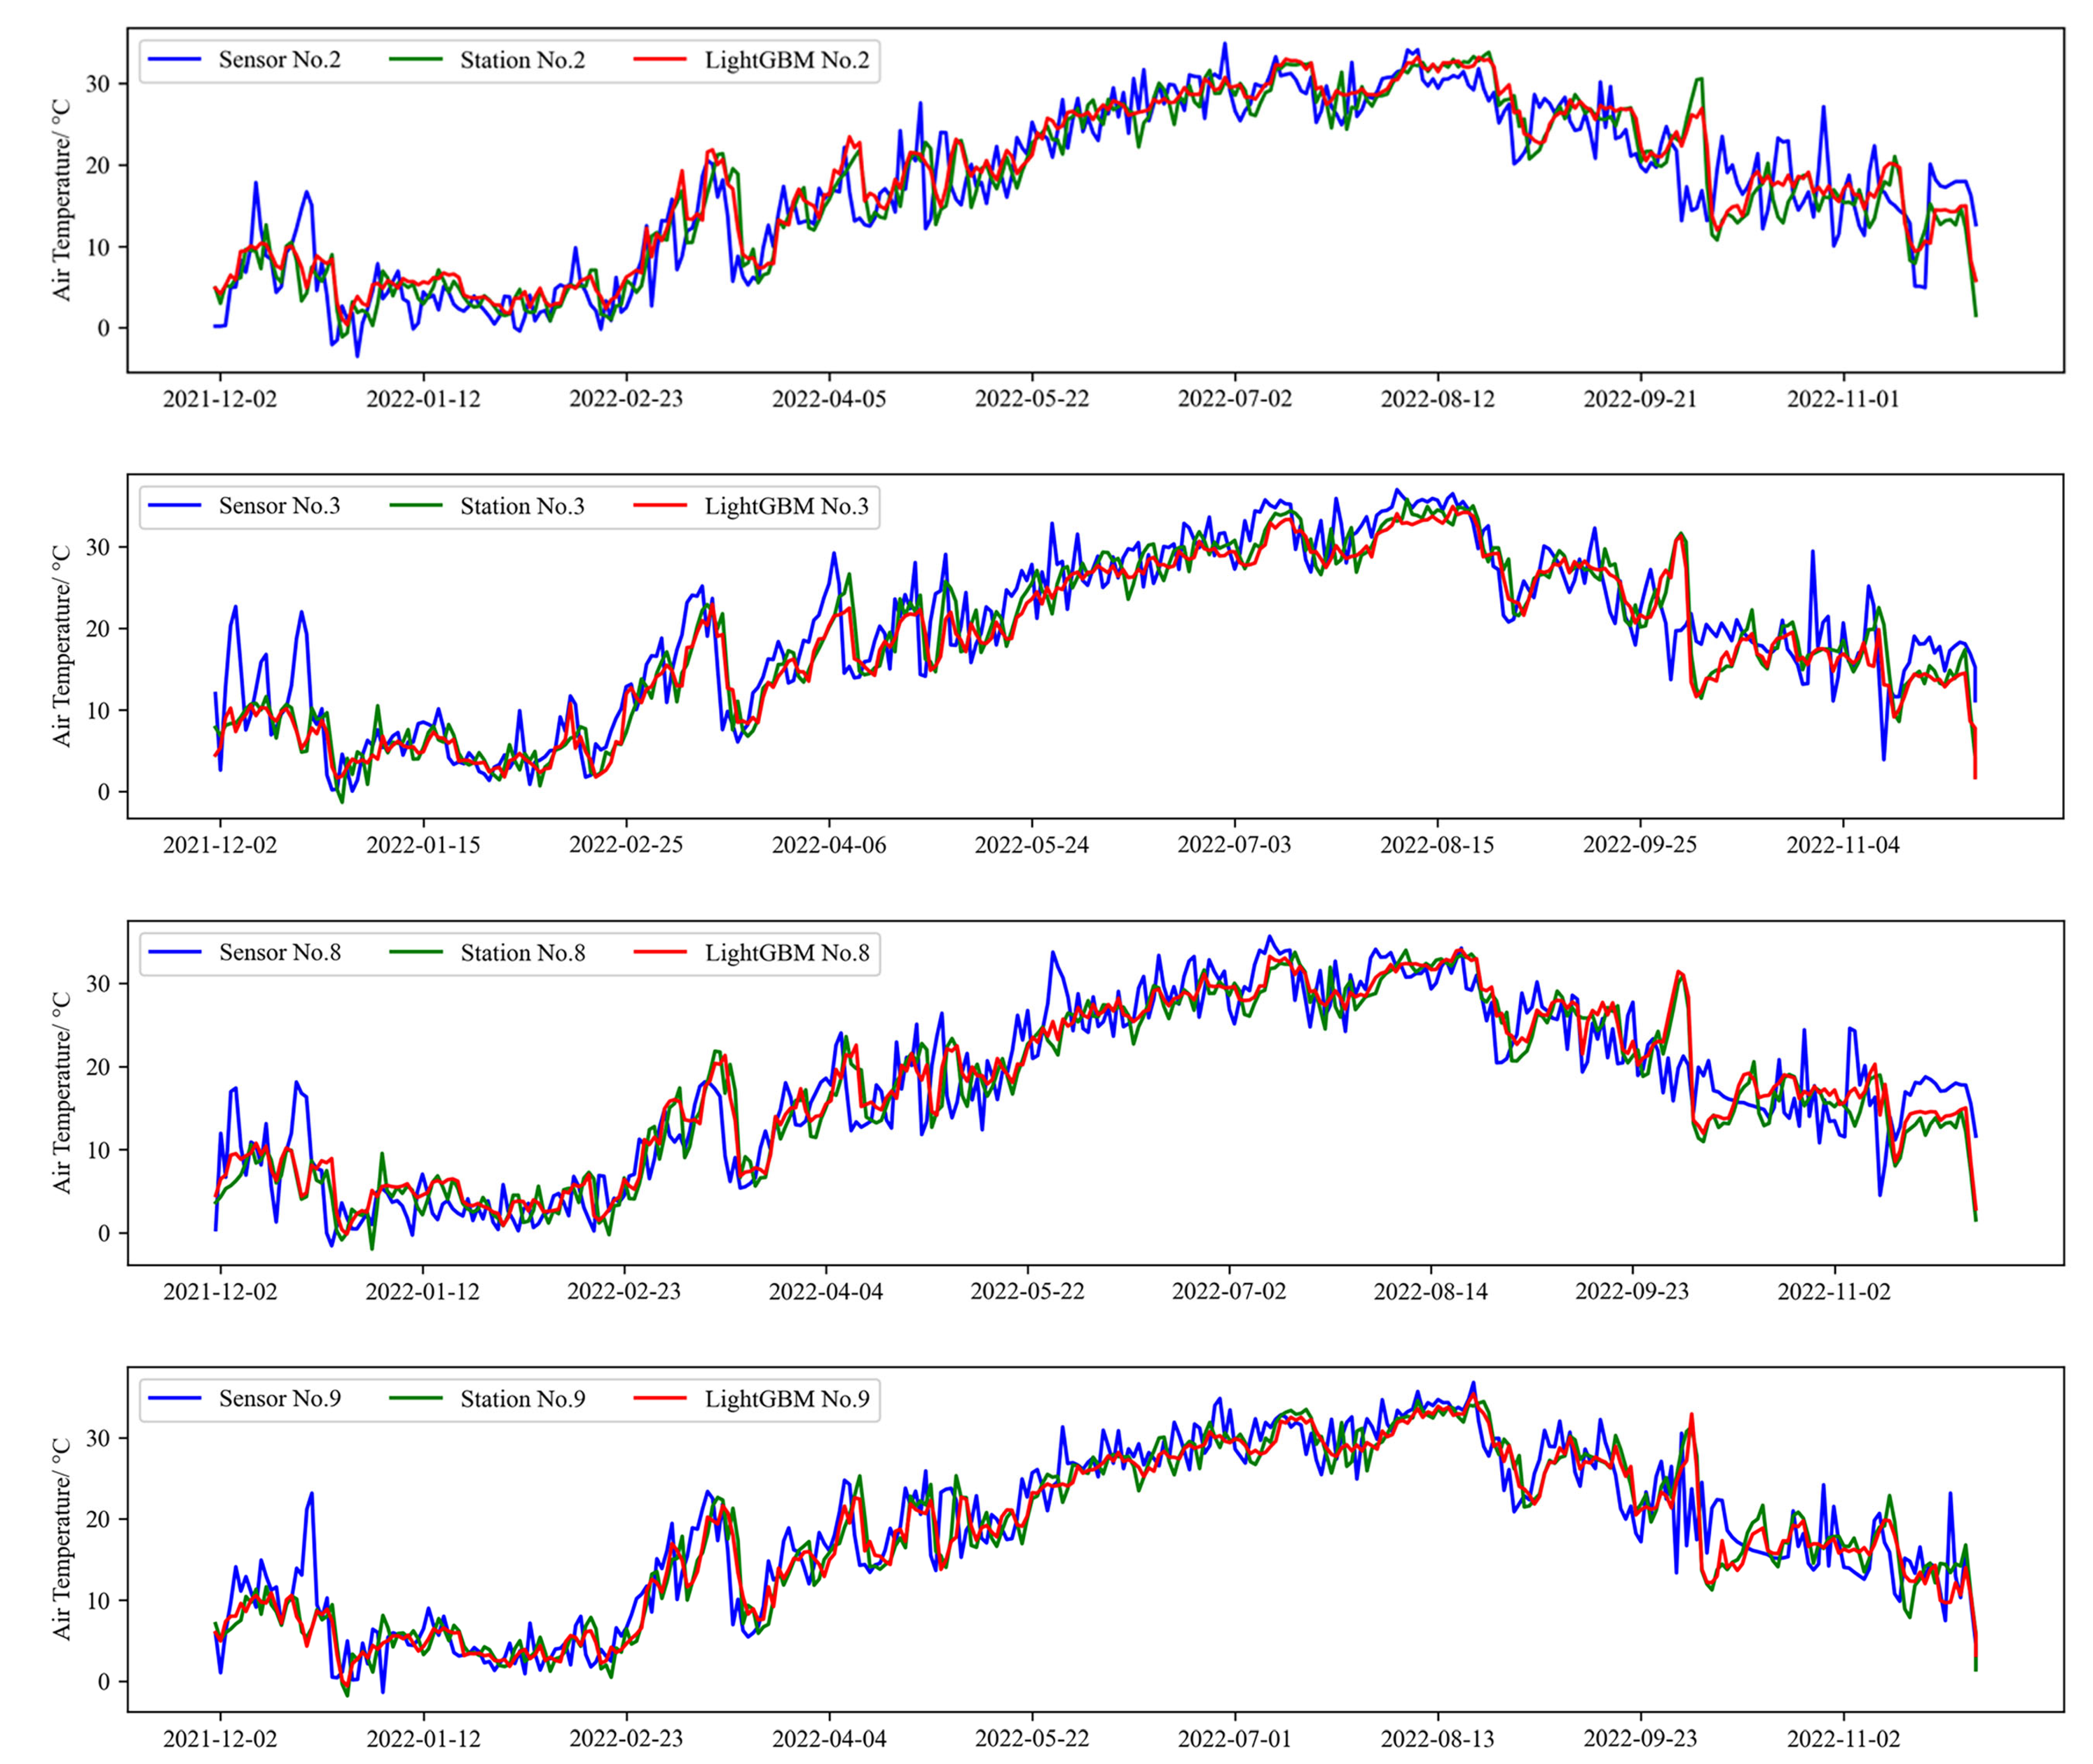The height and width of the screenshot is (1764, 2093).
Task: Click the Station No.8 legend label
Action: pos(522,953)
